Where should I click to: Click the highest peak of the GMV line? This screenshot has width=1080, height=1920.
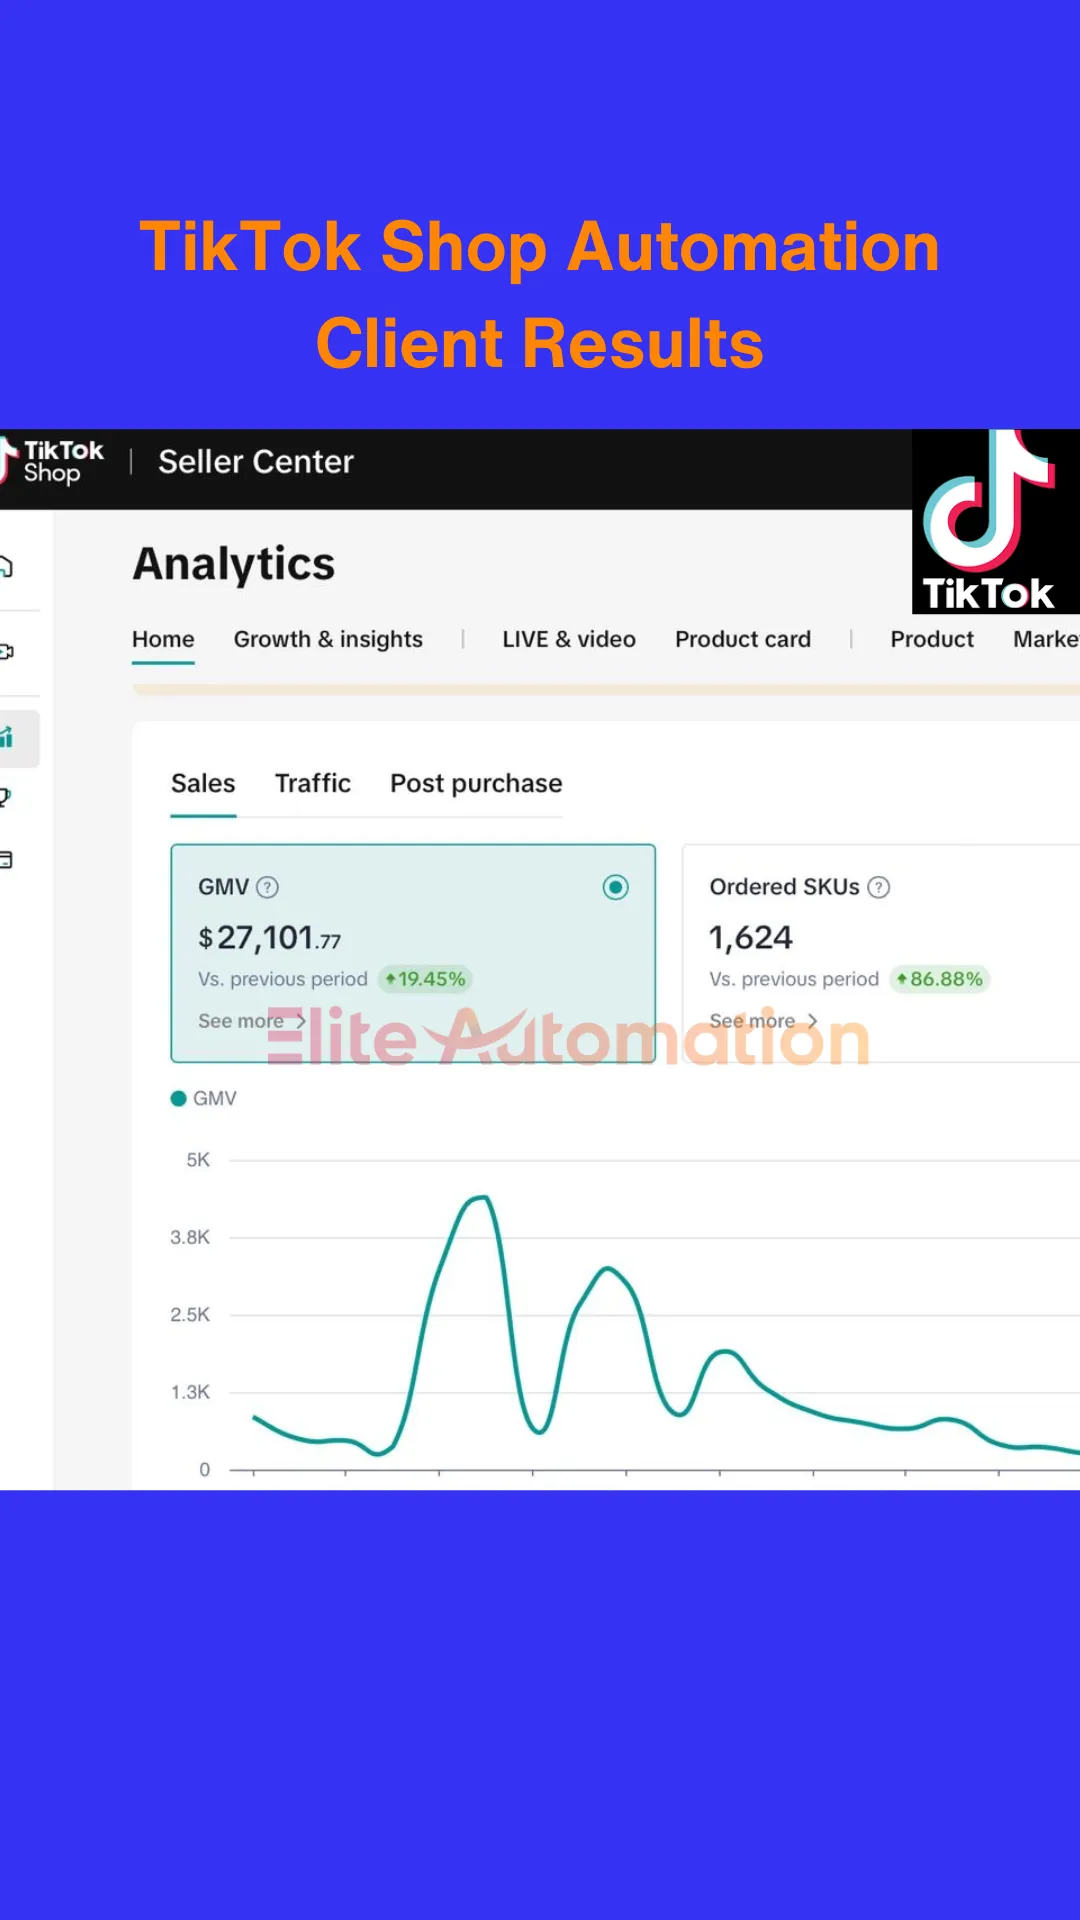point(482,1197)
